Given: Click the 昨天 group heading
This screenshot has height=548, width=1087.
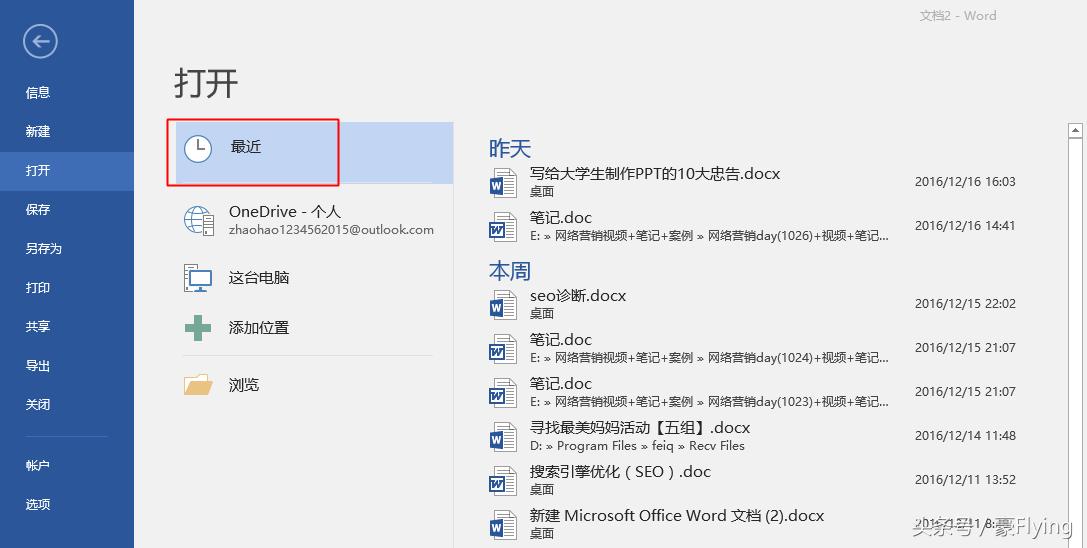Looking at the screenshot, I should pos(510,148).
